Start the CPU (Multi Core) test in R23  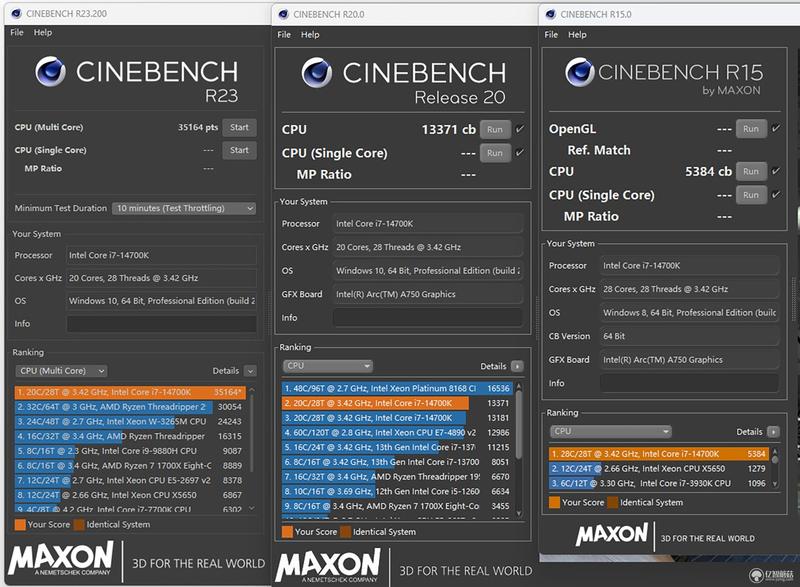(x=239, y=127)
